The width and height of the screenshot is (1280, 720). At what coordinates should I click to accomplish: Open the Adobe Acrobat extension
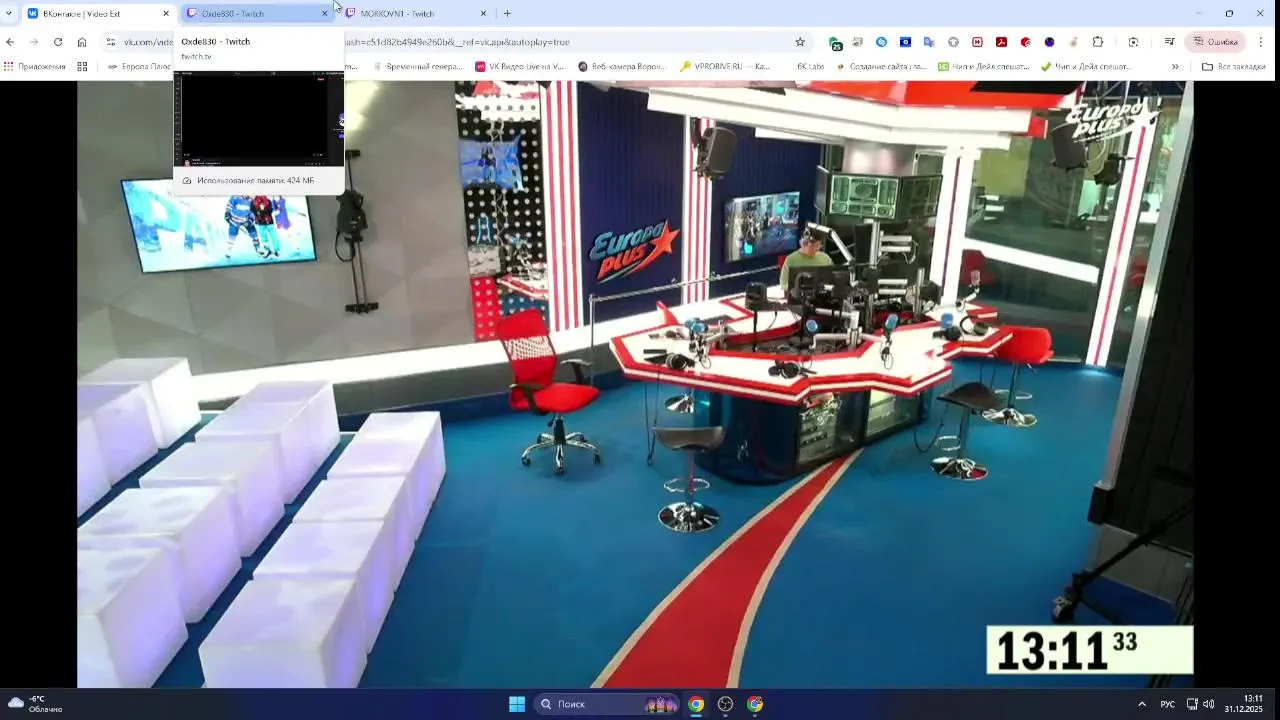[1001, 42]
